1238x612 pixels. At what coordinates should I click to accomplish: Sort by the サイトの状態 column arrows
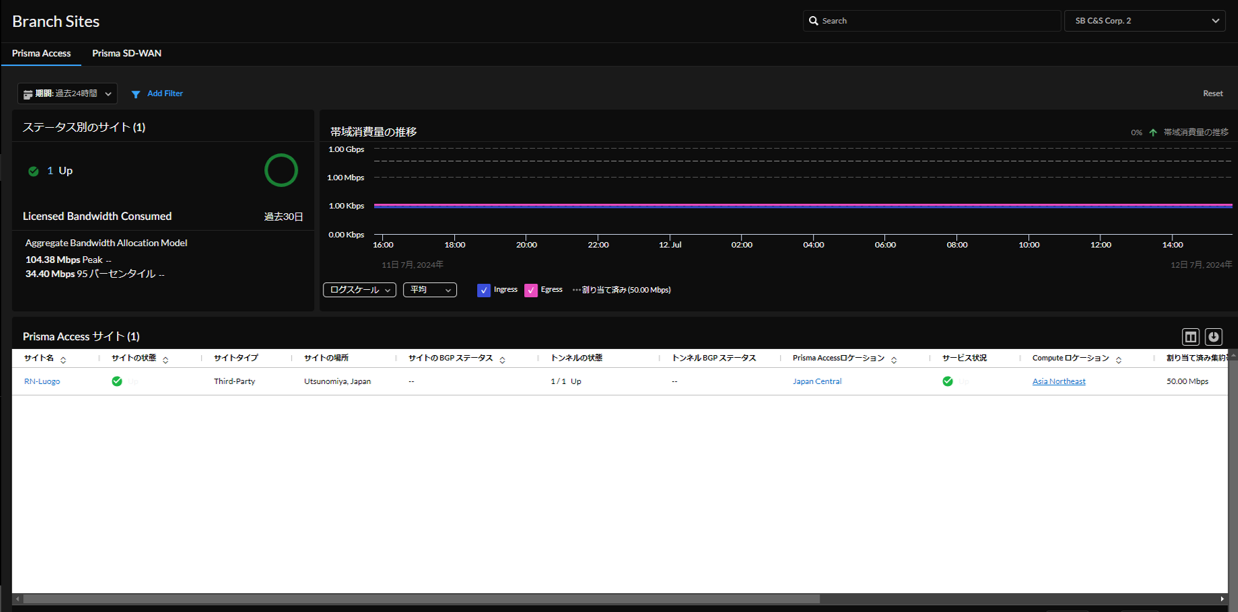[x=166, y=359]
